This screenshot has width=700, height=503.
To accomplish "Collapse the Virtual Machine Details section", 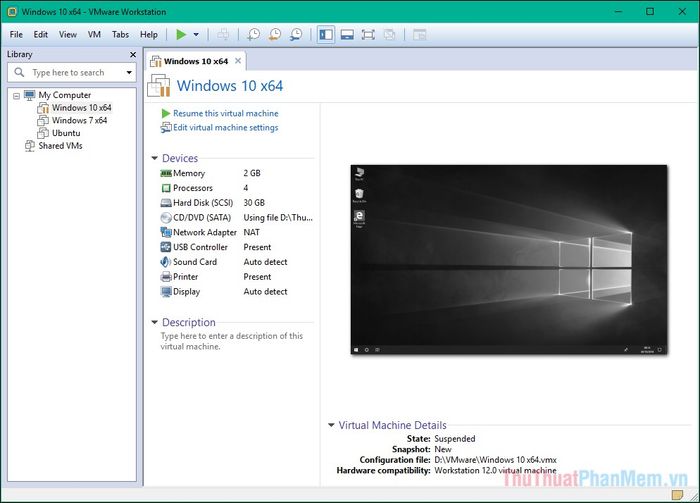I will click(x=331, y=425).
